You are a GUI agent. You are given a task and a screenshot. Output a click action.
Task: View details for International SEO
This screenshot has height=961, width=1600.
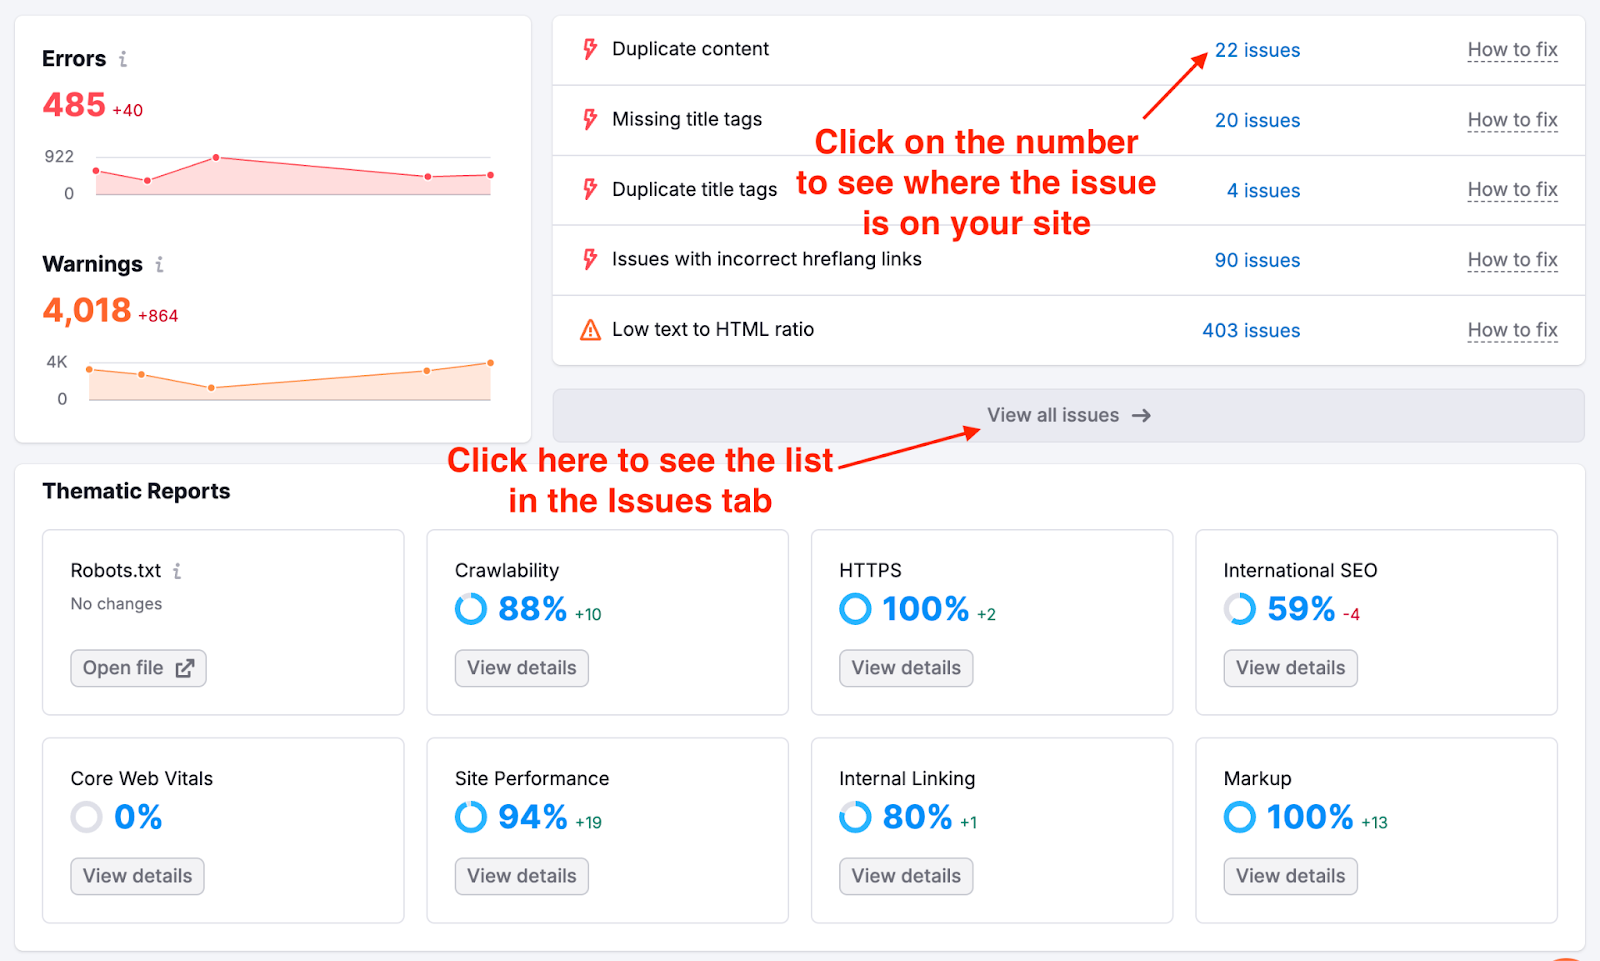point(1290,668)
